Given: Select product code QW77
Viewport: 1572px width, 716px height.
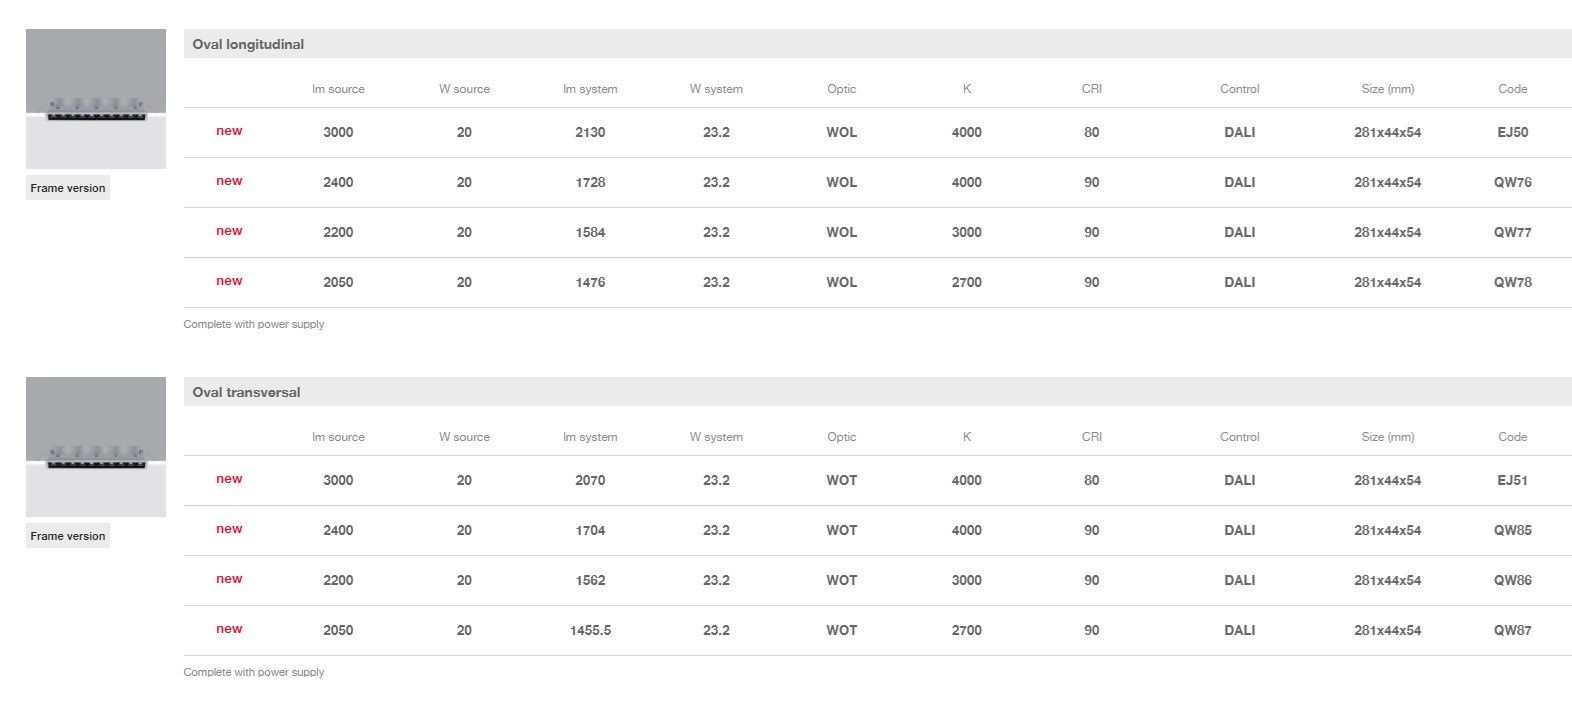Looking at the screenshot, I should pos(1512,232).
